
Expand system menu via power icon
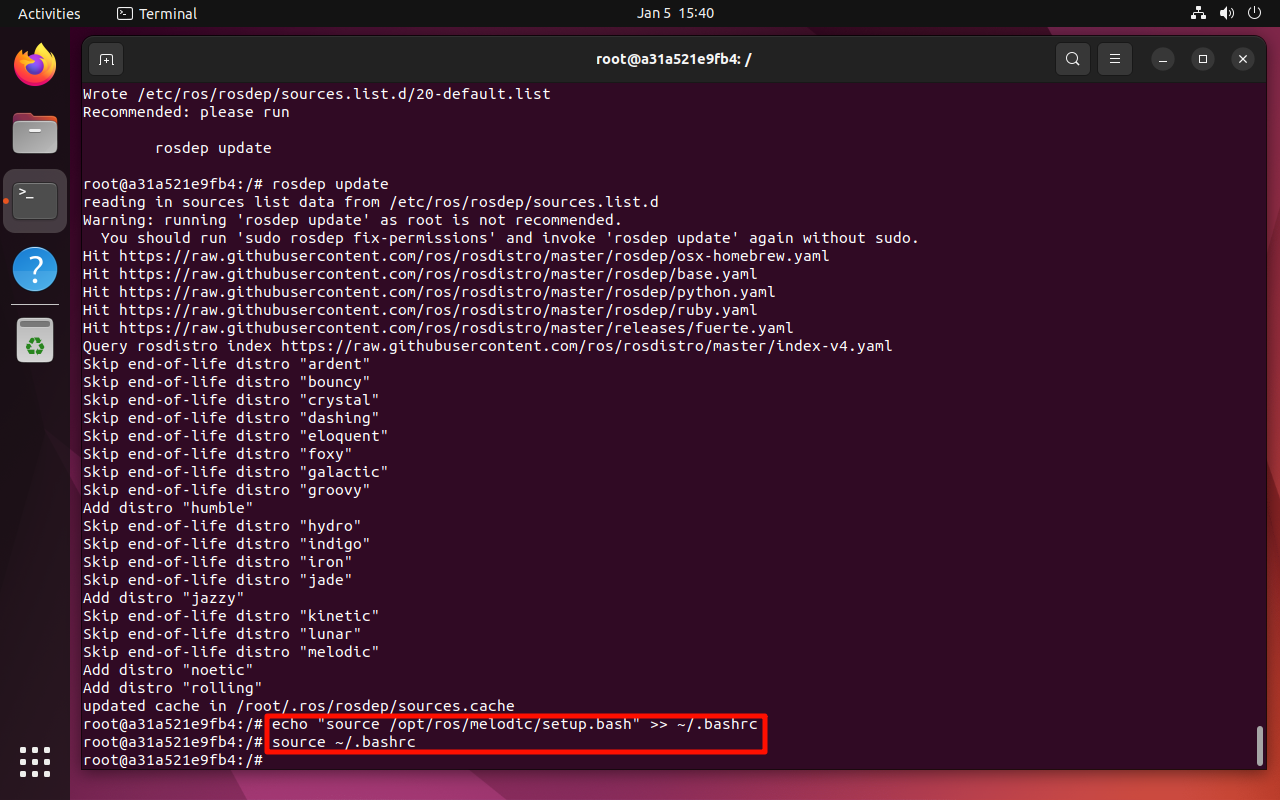tap(1252, 13)
